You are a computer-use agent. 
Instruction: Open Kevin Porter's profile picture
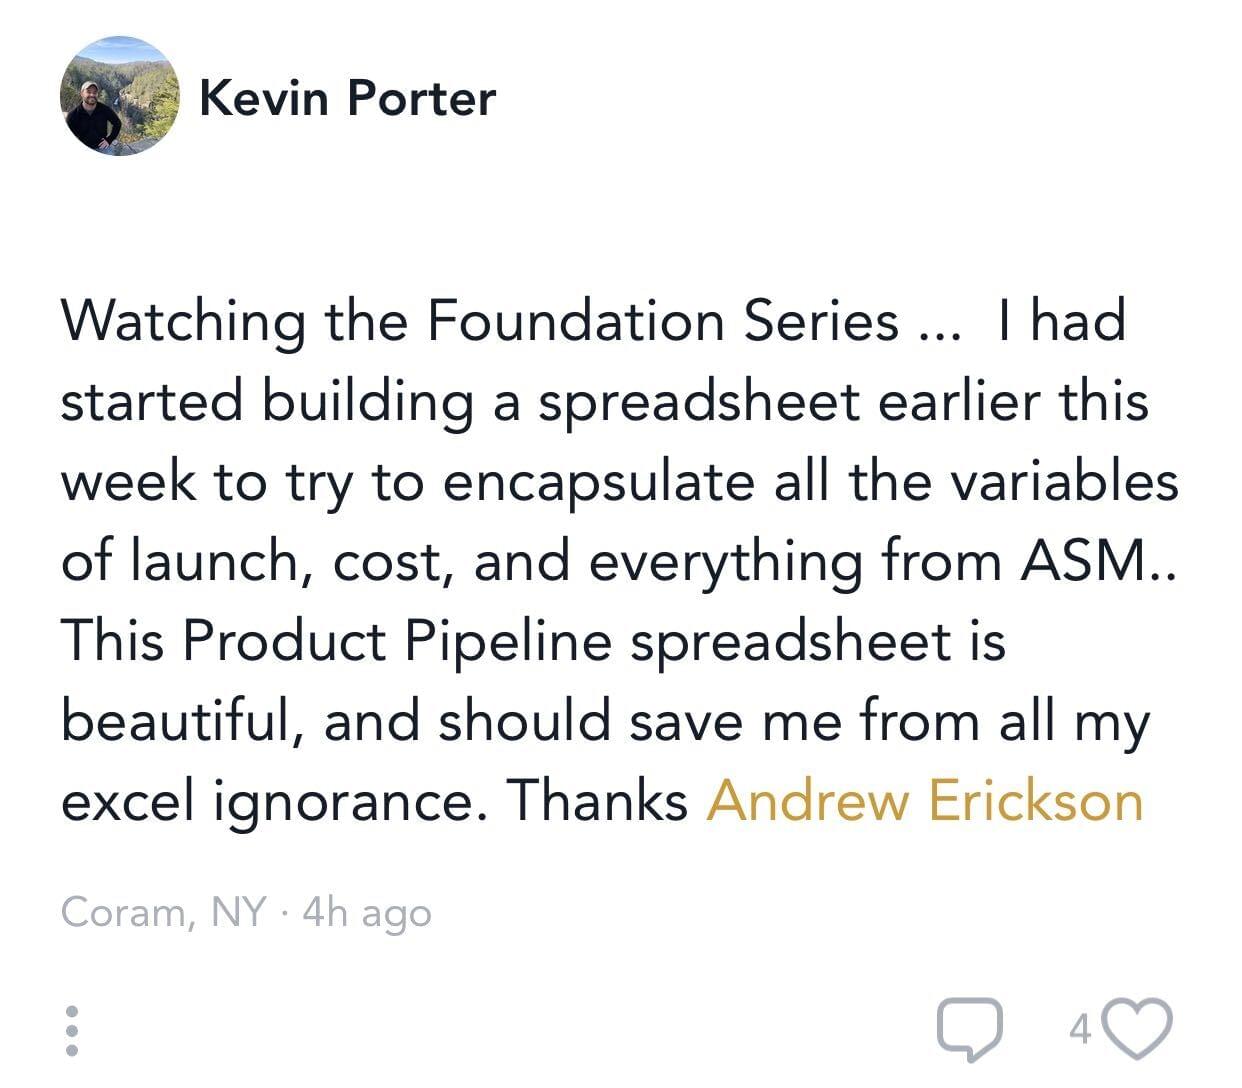pos(120,96)
